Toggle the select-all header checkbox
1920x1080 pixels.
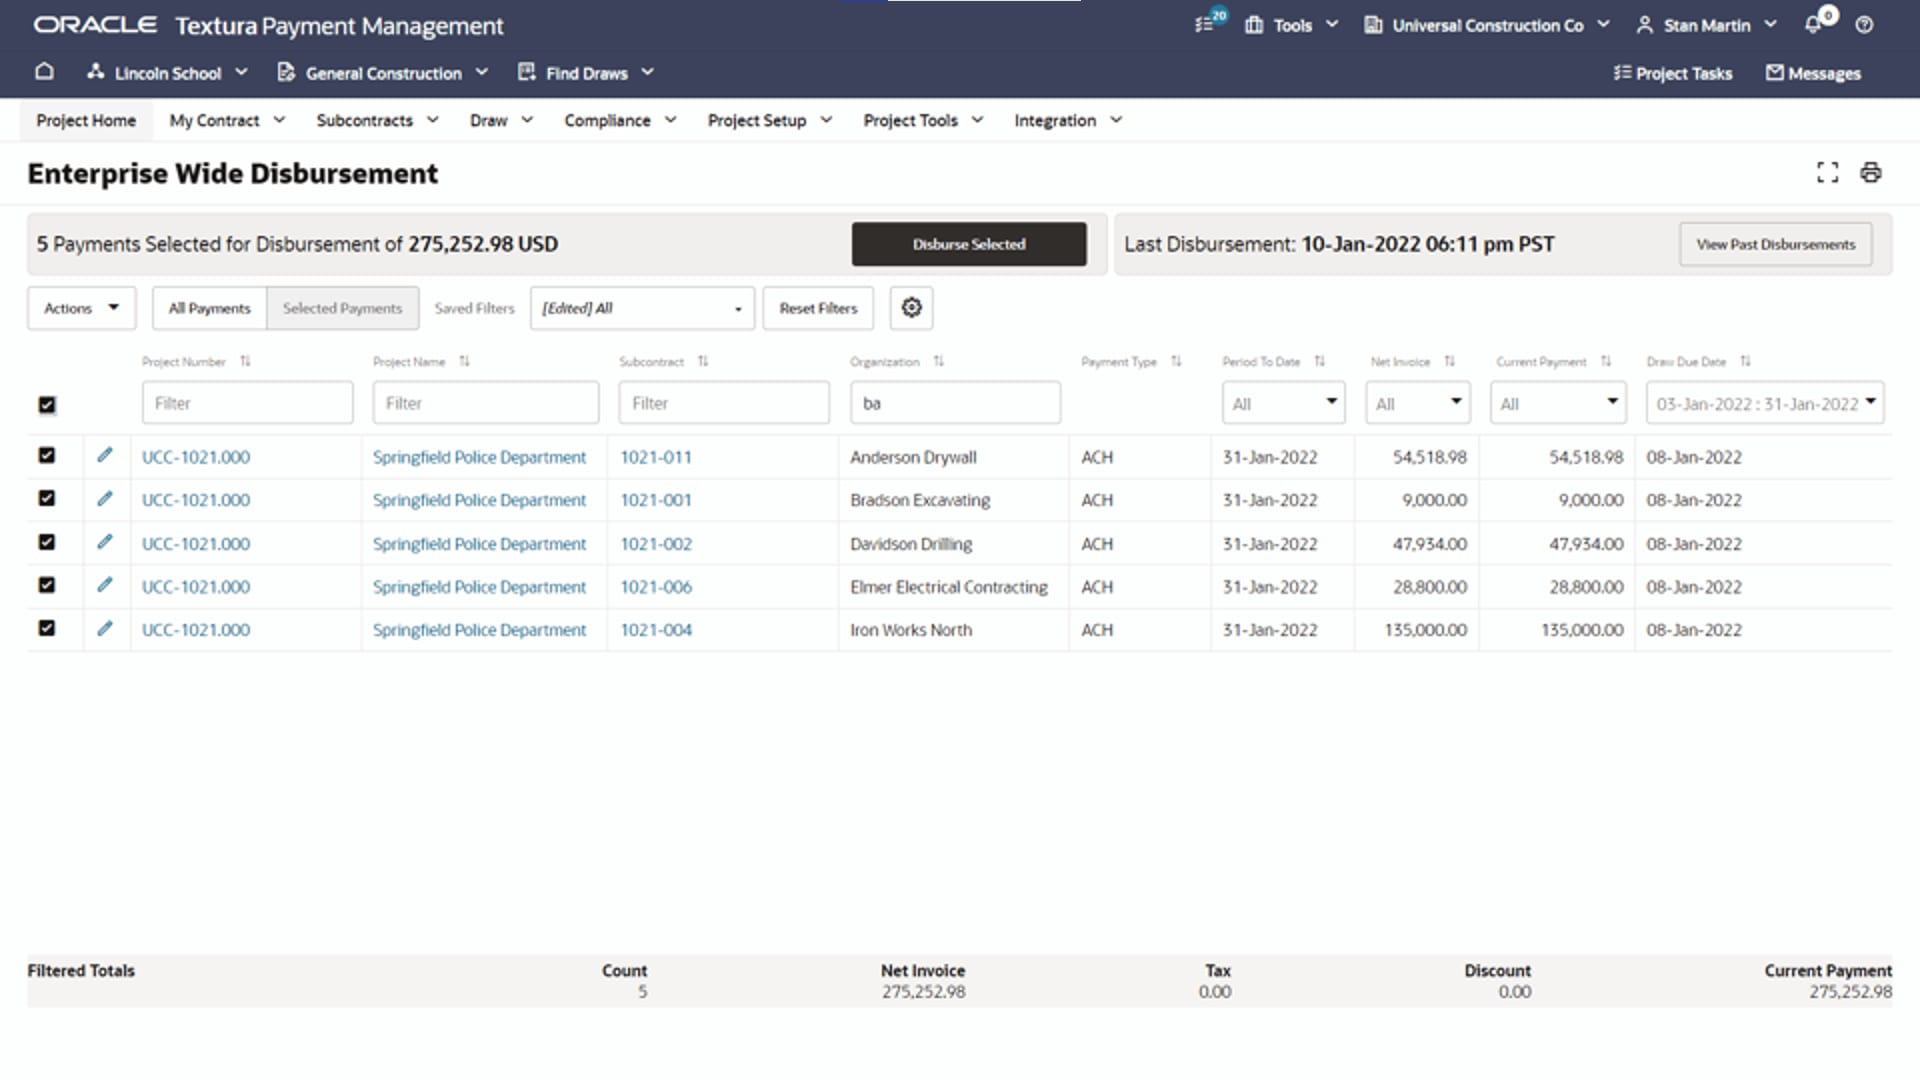pyautogui.click(x=47, y=404)
